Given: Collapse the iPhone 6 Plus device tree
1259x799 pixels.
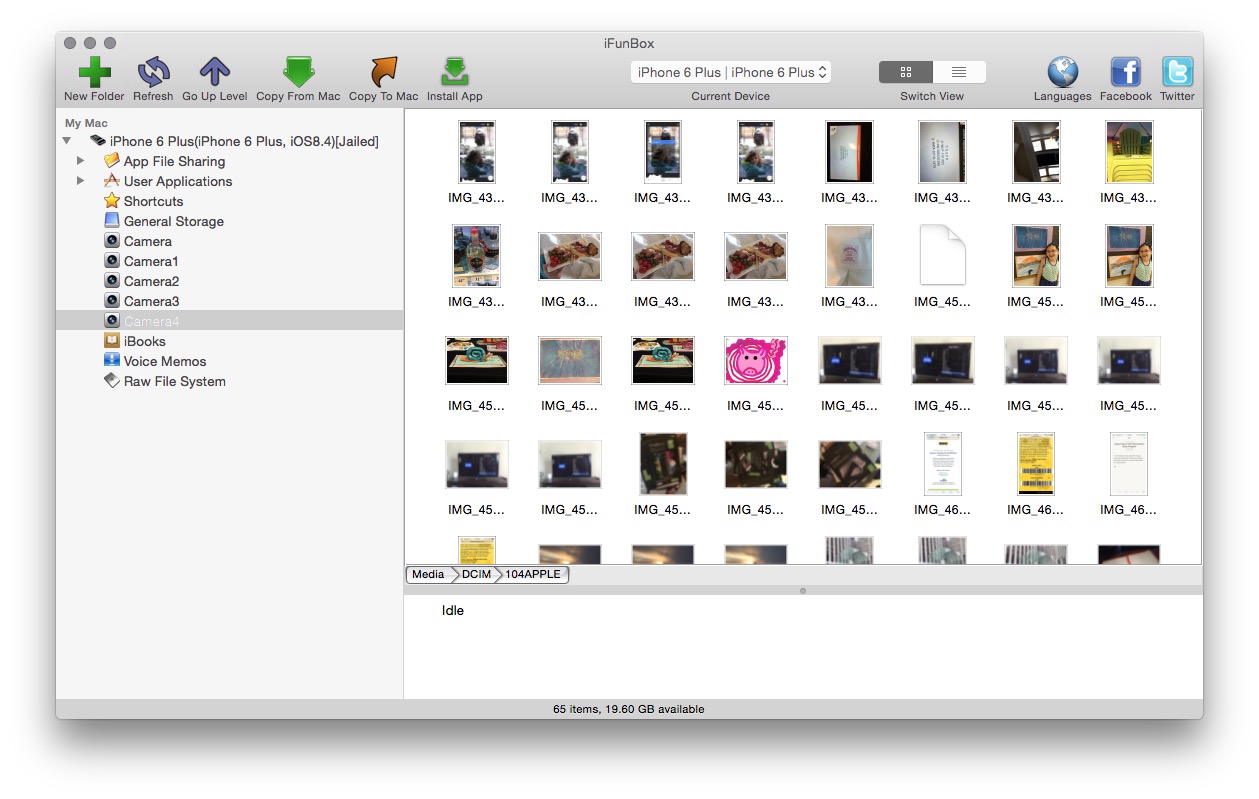Looking at the screenshot, I should [x=67, y=141].
